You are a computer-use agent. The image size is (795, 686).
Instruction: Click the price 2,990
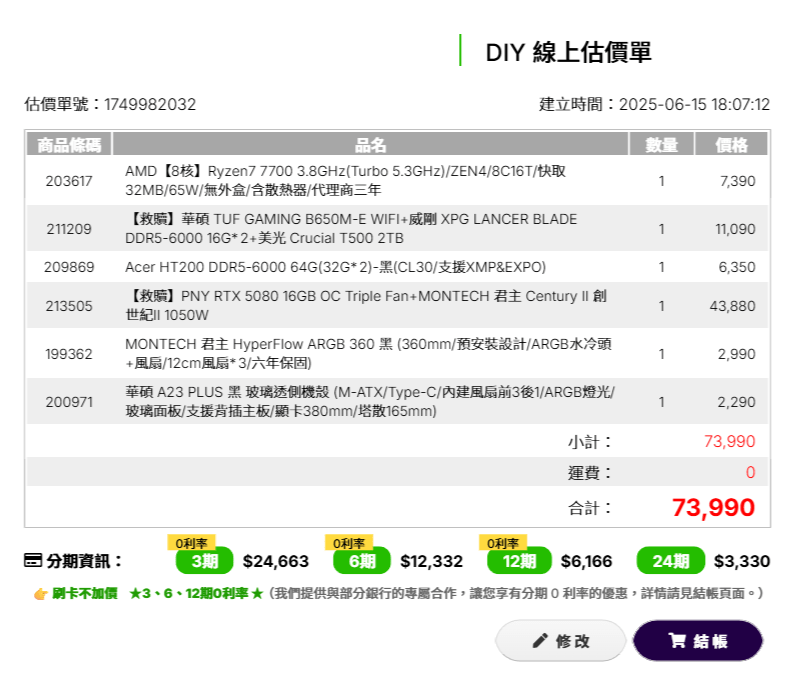coord(737,353)
